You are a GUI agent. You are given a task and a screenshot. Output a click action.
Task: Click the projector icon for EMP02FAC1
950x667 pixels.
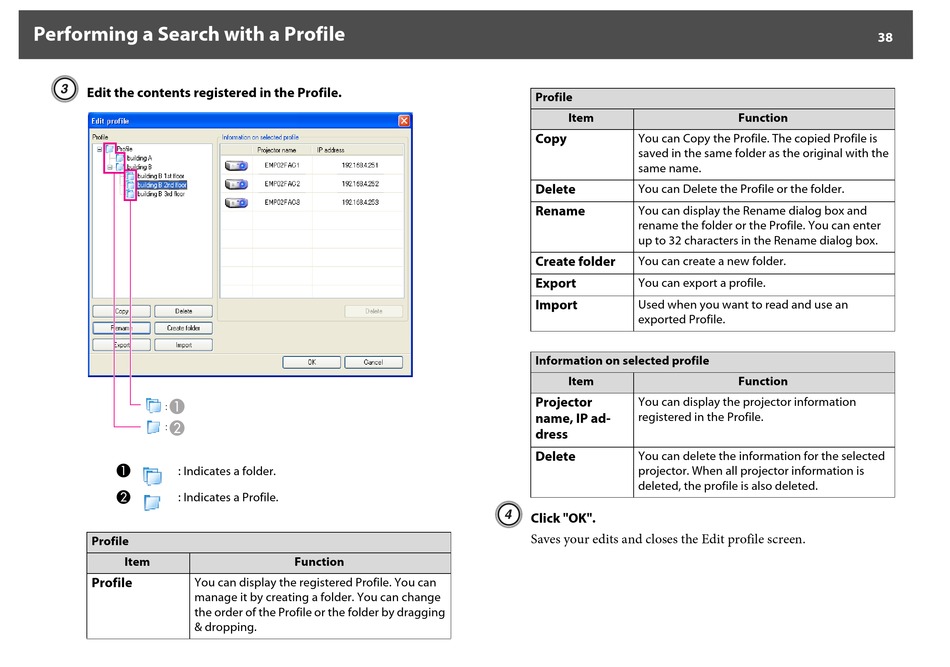point(236,165)
